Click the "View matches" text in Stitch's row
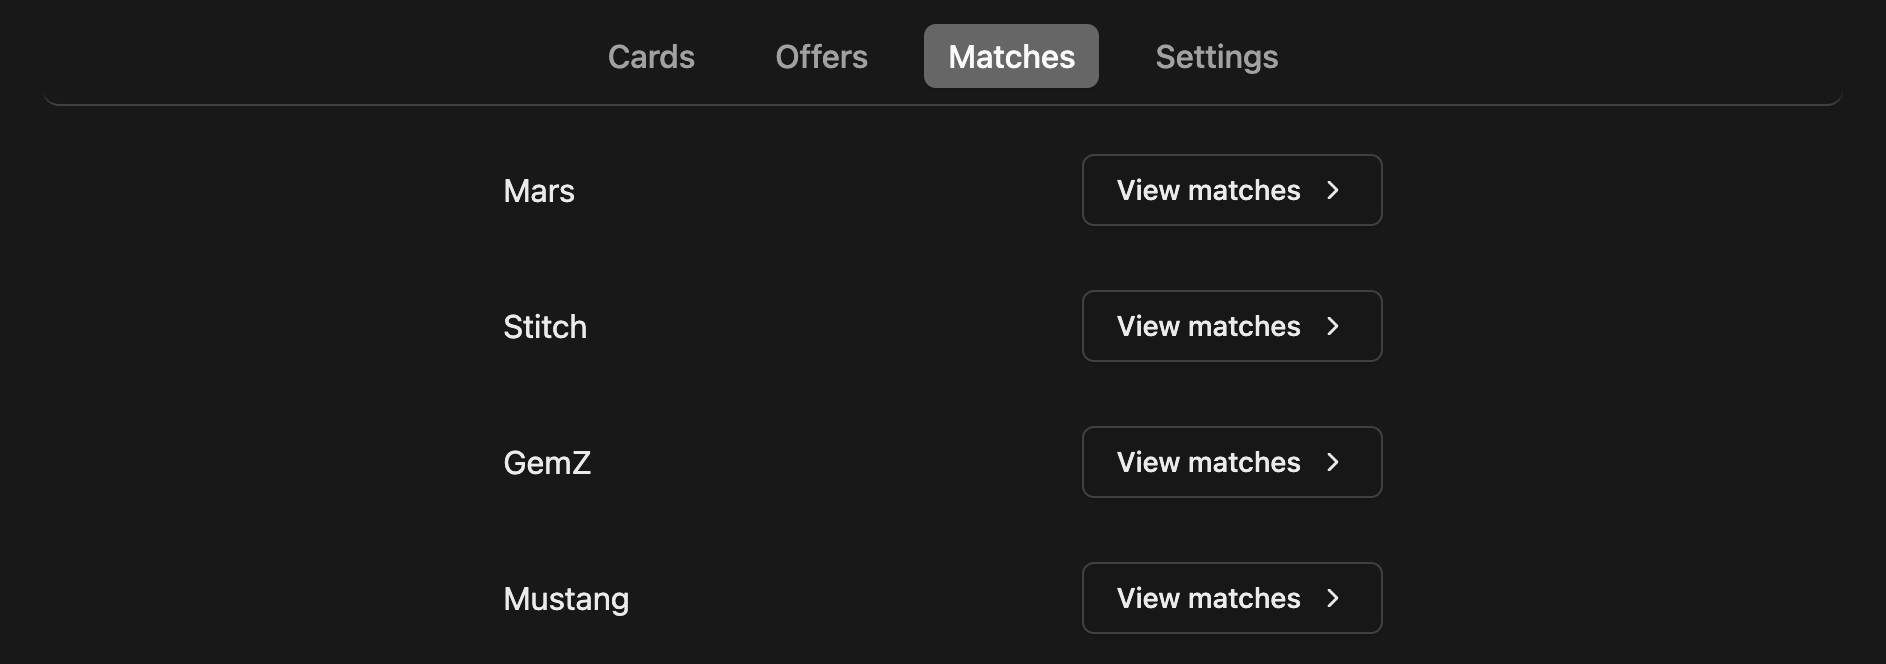Viewport: 1886px width, 664px height. pos(1208,326)
